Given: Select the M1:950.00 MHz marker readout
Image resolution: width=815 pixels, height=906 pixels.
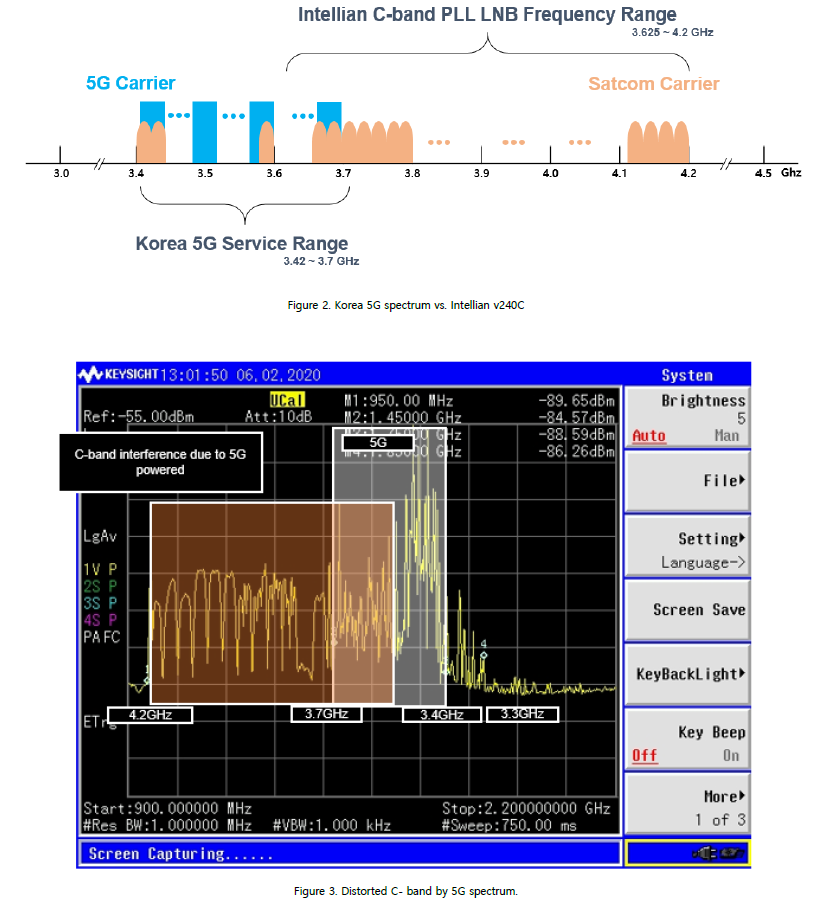Looking at the screenshot, I should 399,400.
